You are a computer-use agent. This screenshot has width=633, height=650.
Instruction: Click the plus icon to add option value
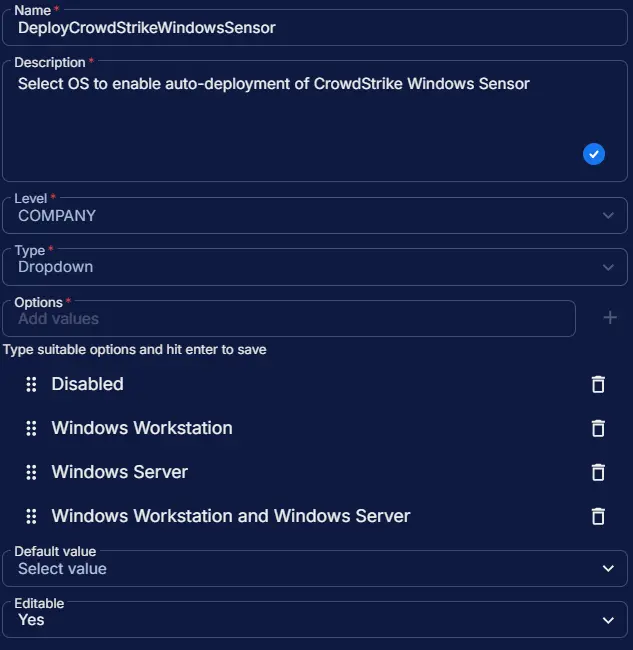pyautogui.click(x=610, y=318)
